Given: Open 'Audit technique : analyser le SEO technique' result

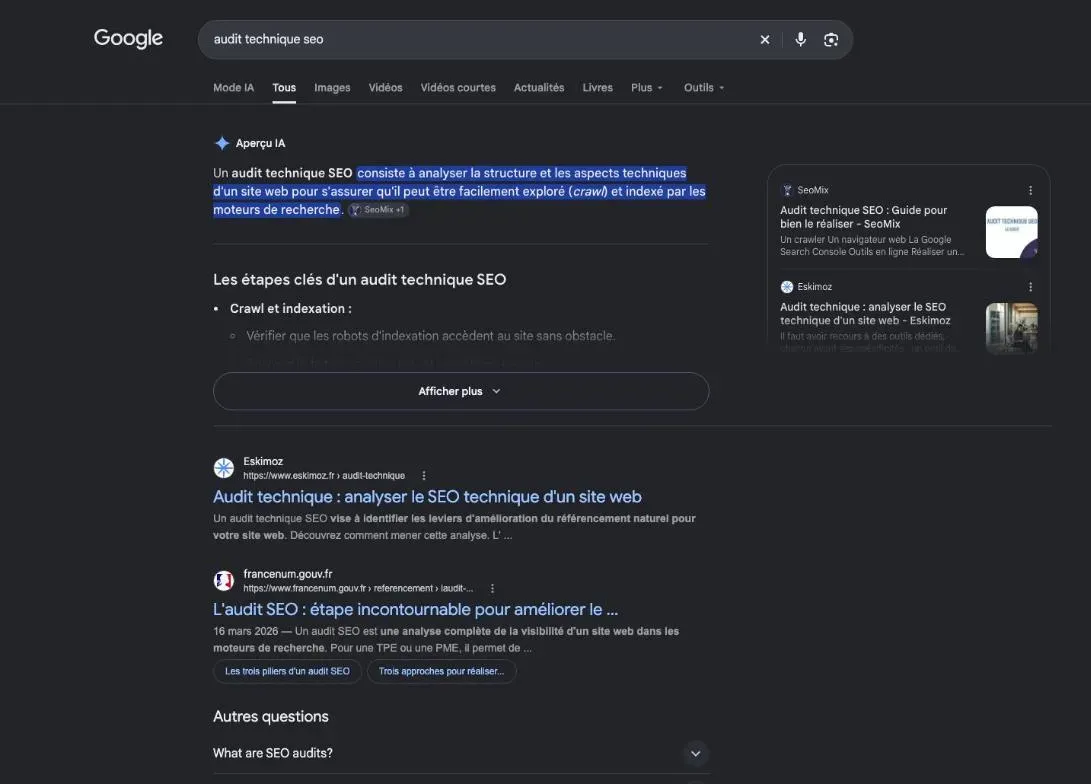Looking at the screenshot, I should tap(427, 497).
